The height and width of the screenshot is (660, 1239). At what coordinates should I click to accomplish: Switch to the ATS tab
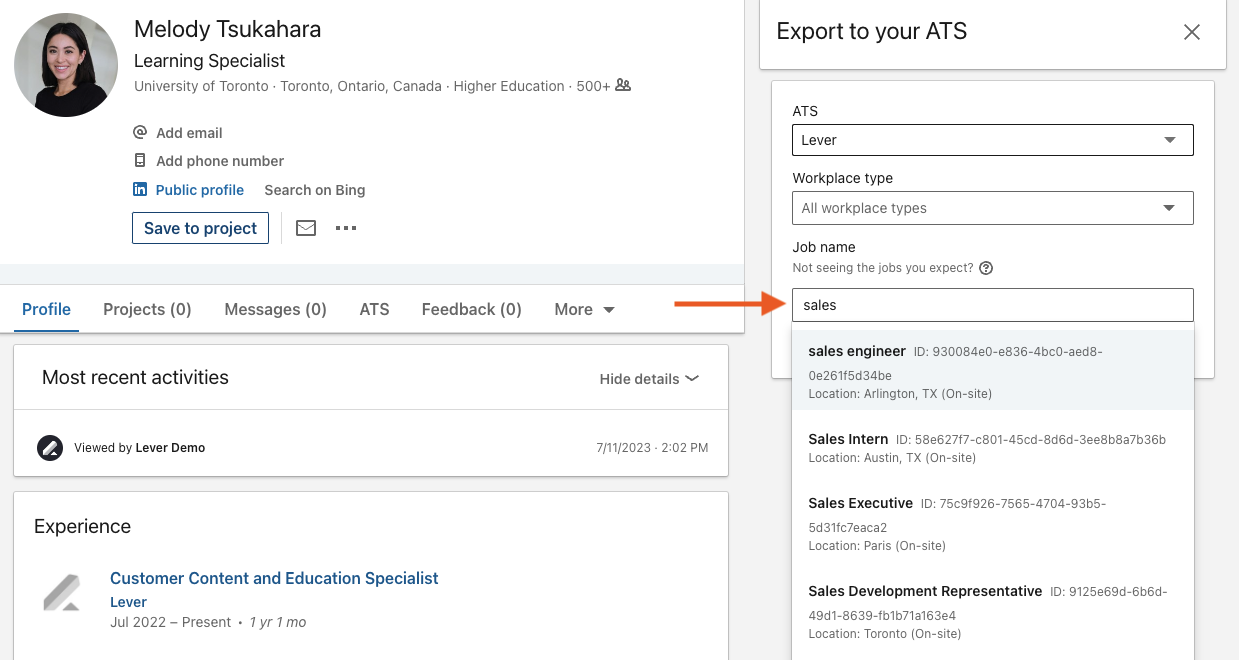374,309
